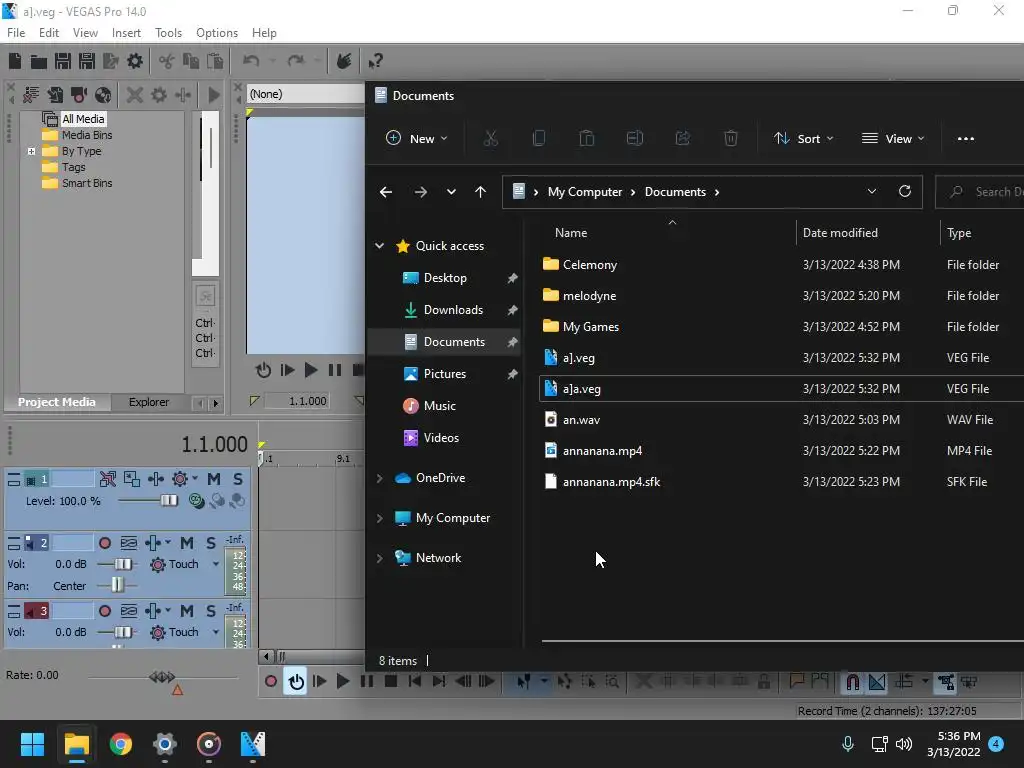
Task: Open Track FX on video track 1
Action: point(156,479)
